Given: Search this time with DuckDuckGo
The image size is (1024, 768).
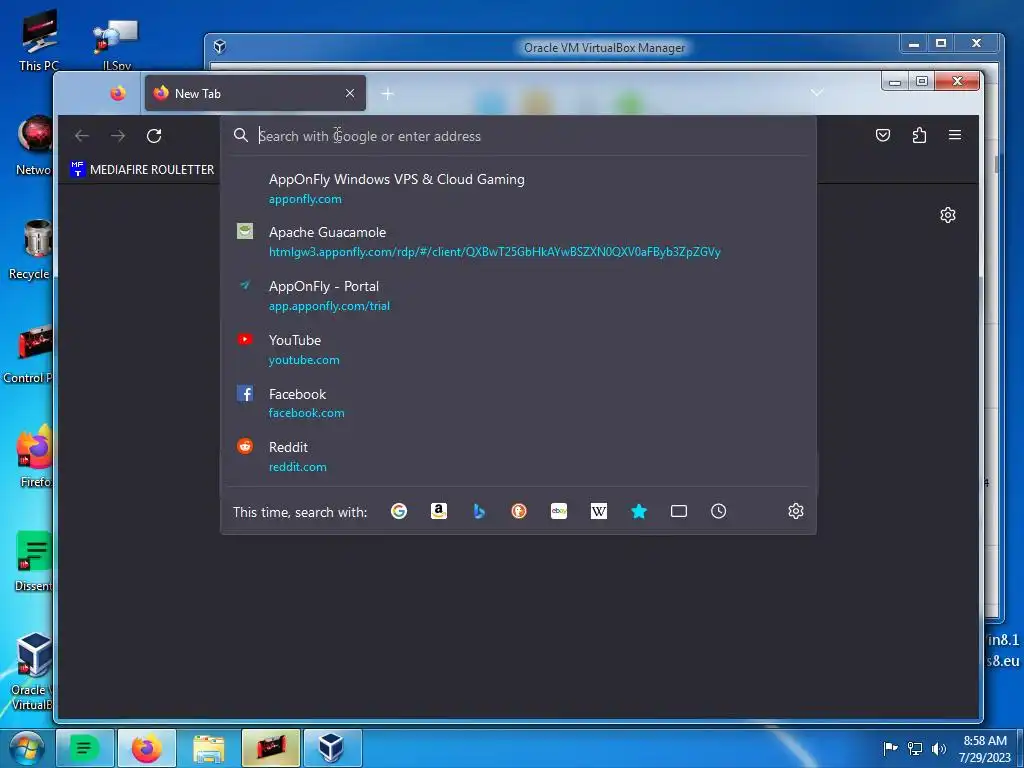Looking at the screenshot, I should point(519,511).
